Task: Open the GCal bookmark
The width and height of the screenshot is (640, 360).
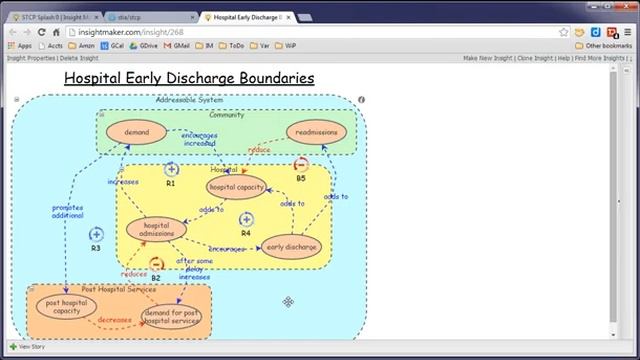Action: 112,46
